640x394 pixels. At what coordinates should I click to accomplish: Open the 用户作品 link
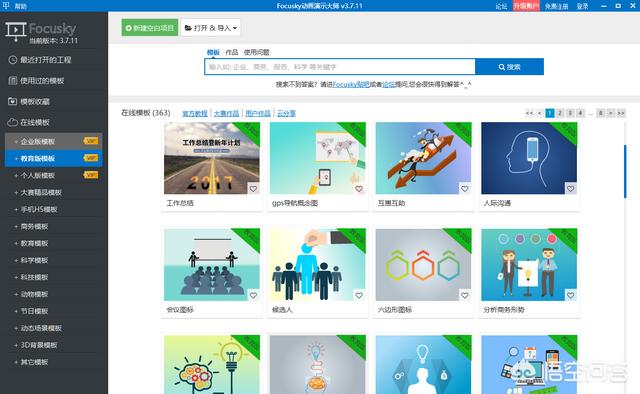[258, 113]
